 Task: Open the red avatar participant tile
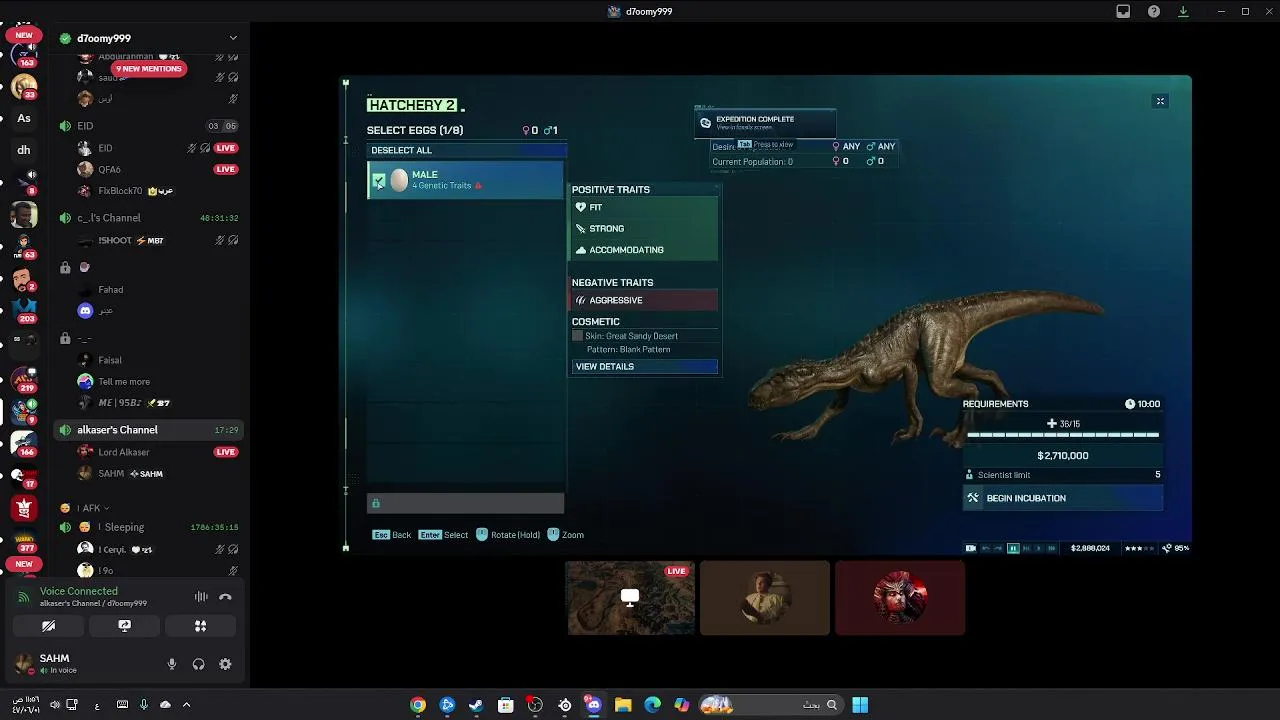click(x=900, y=597)
